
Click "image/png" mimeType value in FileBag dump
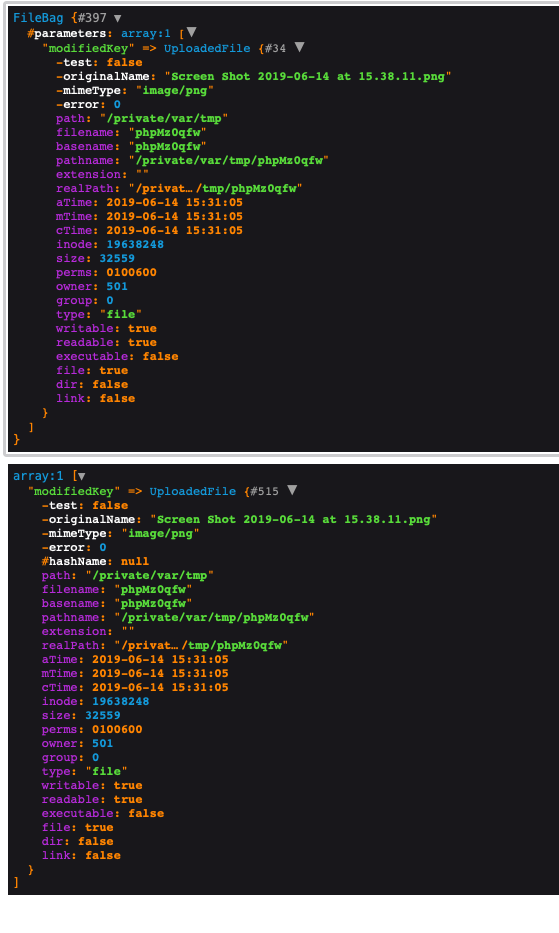pyautogui.click(x=175, y=90)
